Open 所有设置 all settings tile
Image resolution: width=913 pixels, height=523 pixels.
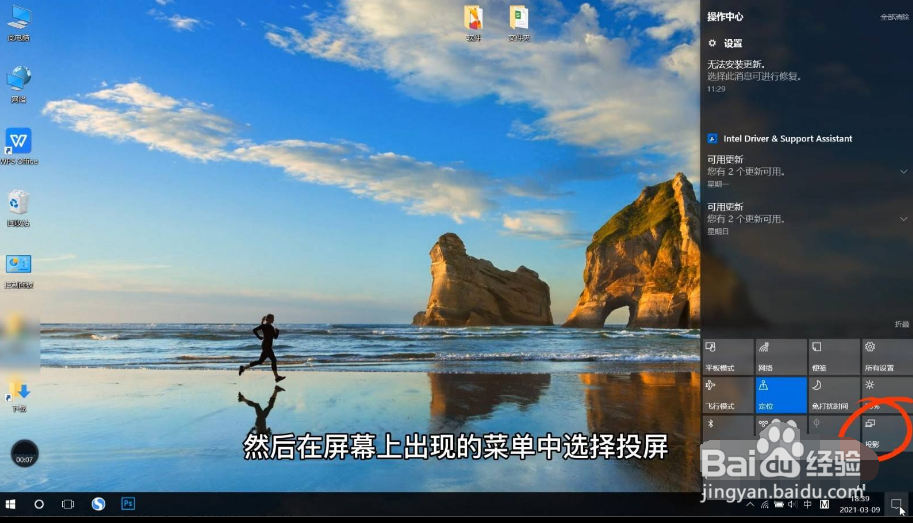click(x=887, y=357)
